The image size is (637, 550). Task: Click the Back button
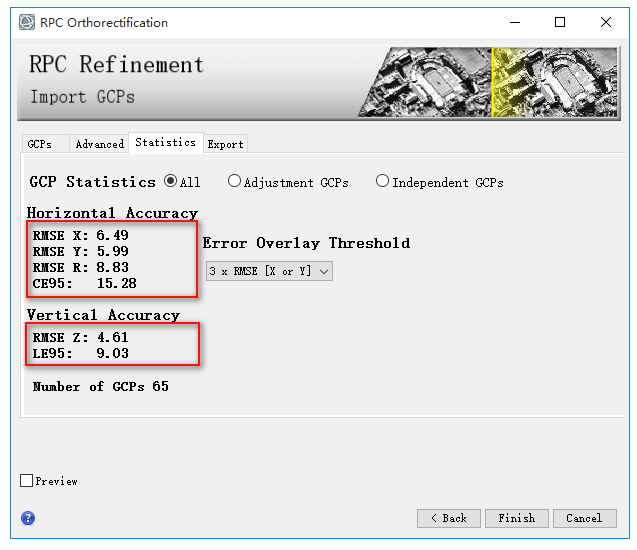[448, 518]
